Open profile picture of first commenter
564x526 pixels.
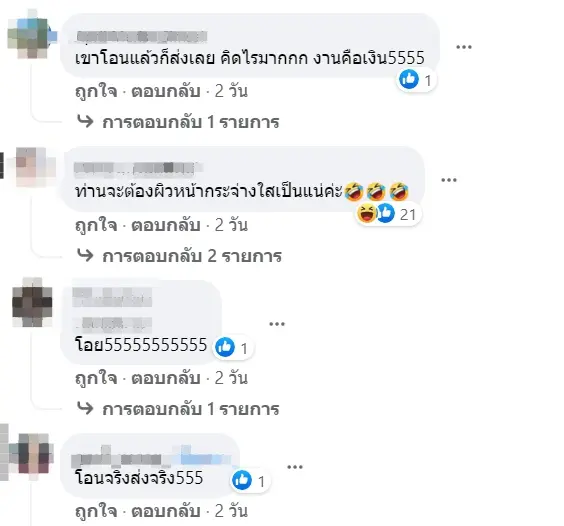click(x=32, y=34)
